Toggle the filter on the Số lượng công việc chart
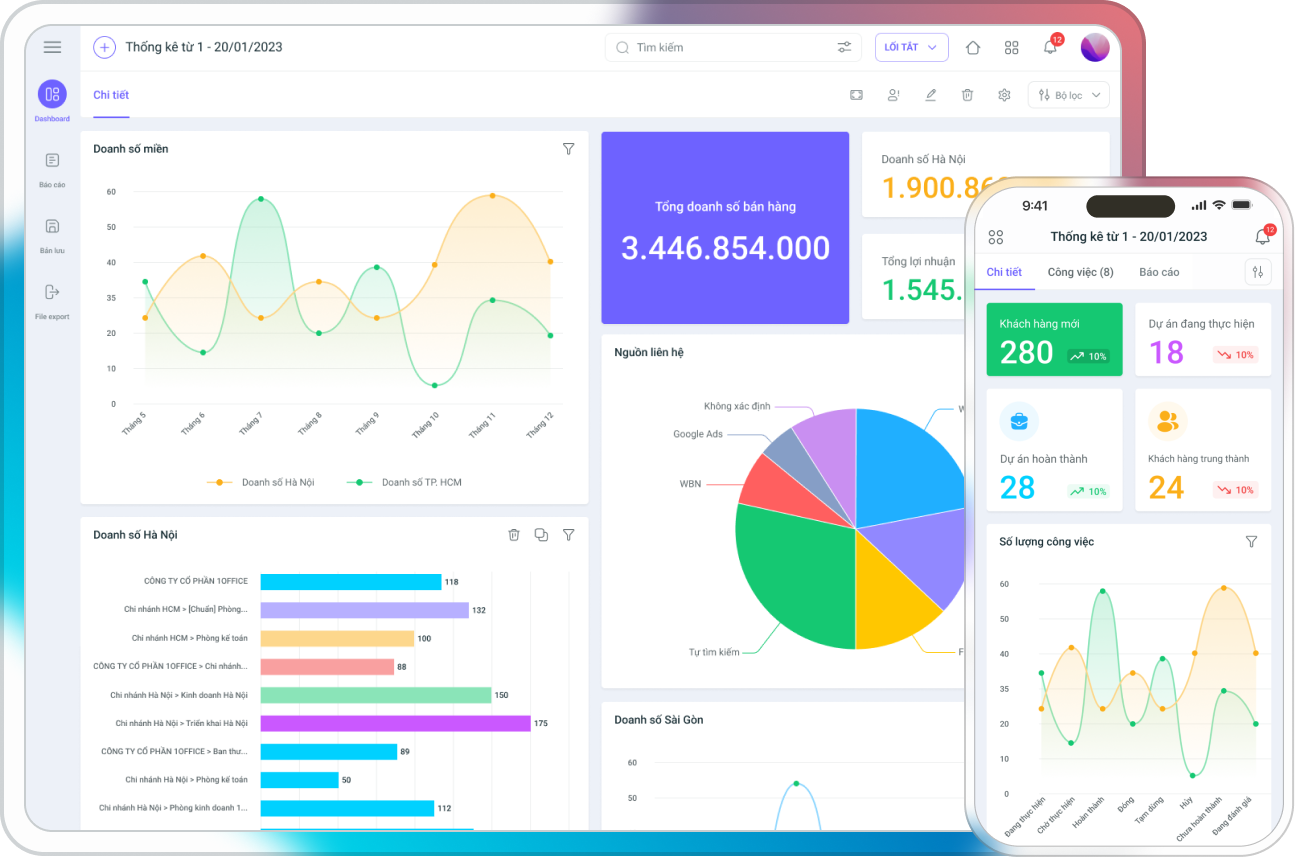The height and width of the screenshot is (857, 1295). pos(1251,541)
